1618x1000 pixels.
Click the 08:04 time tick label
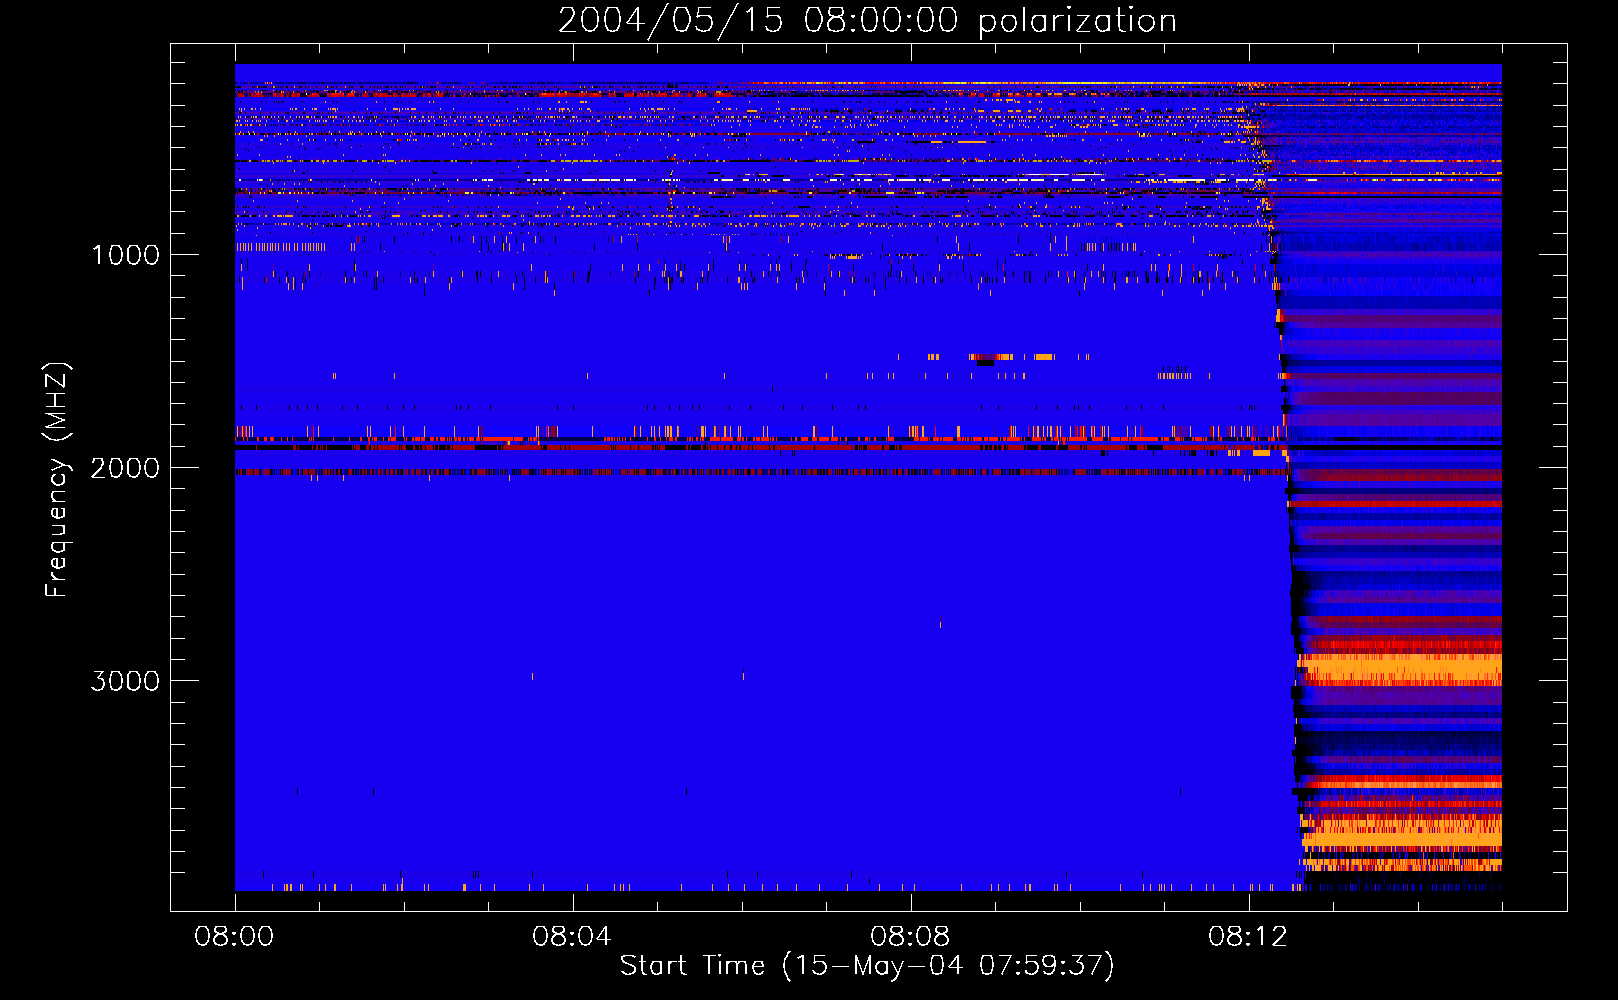pyautogui.click(x=572, y=937)
